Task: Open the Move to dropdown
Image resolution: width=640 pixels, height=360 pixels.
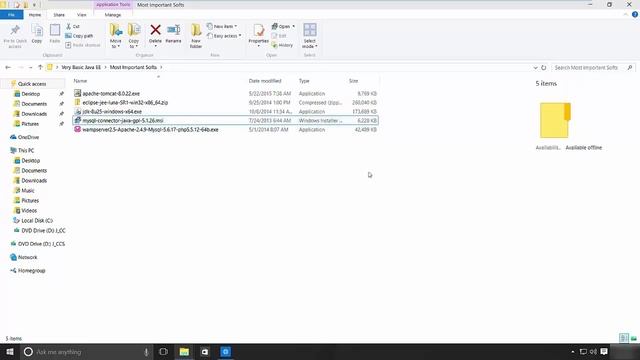Action: tap(116, 36)
